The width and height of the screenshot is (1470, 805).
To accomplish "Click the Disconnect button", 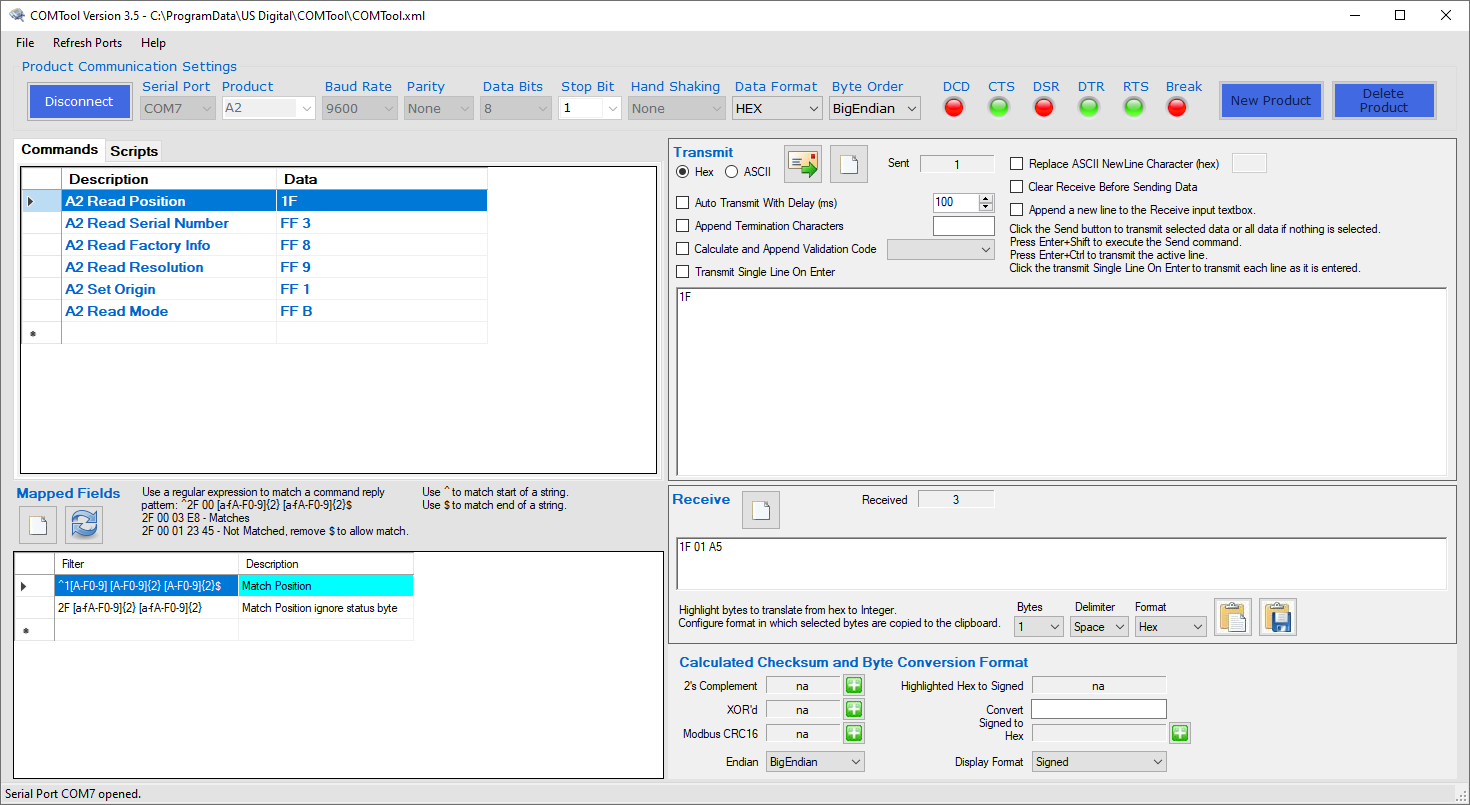I will point(79,101).
